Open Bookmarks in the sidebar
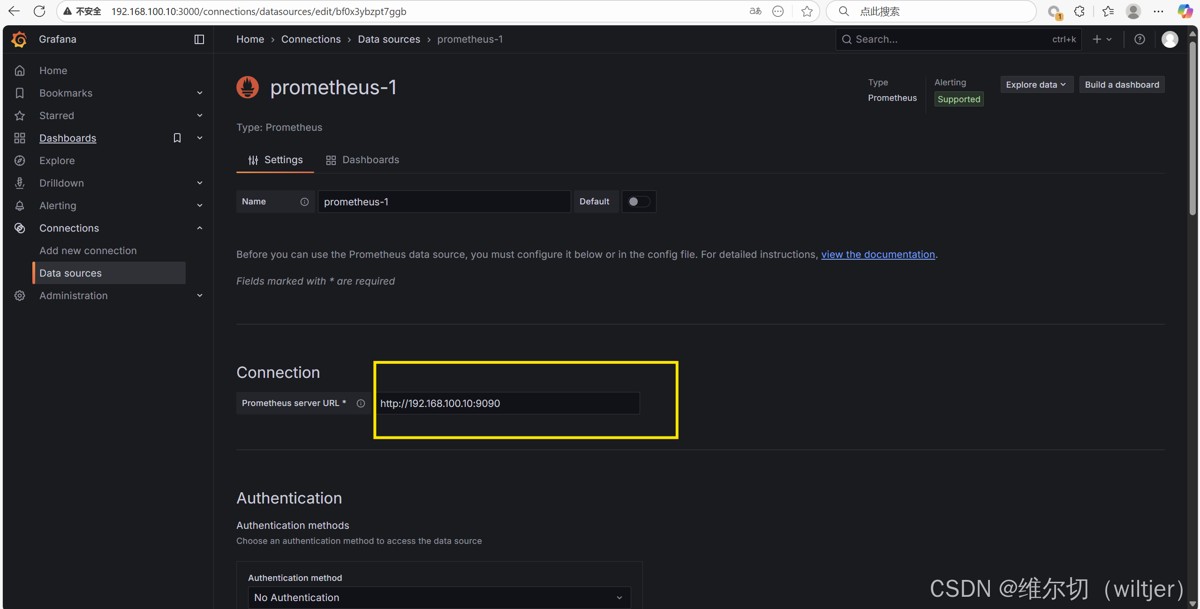The height and width of the screenshot is (609, 1200). click(66, 93)
